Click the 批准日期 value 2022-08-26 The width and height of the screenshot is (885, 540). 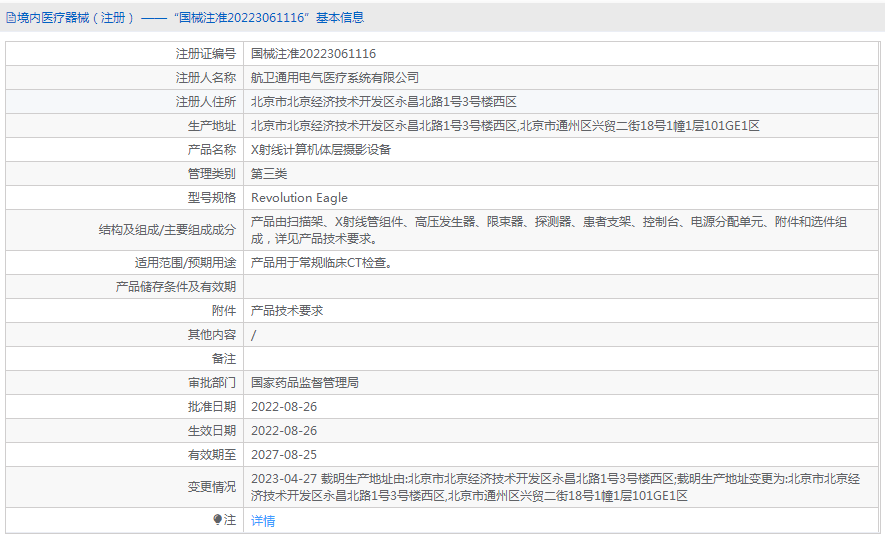(284, 407)
